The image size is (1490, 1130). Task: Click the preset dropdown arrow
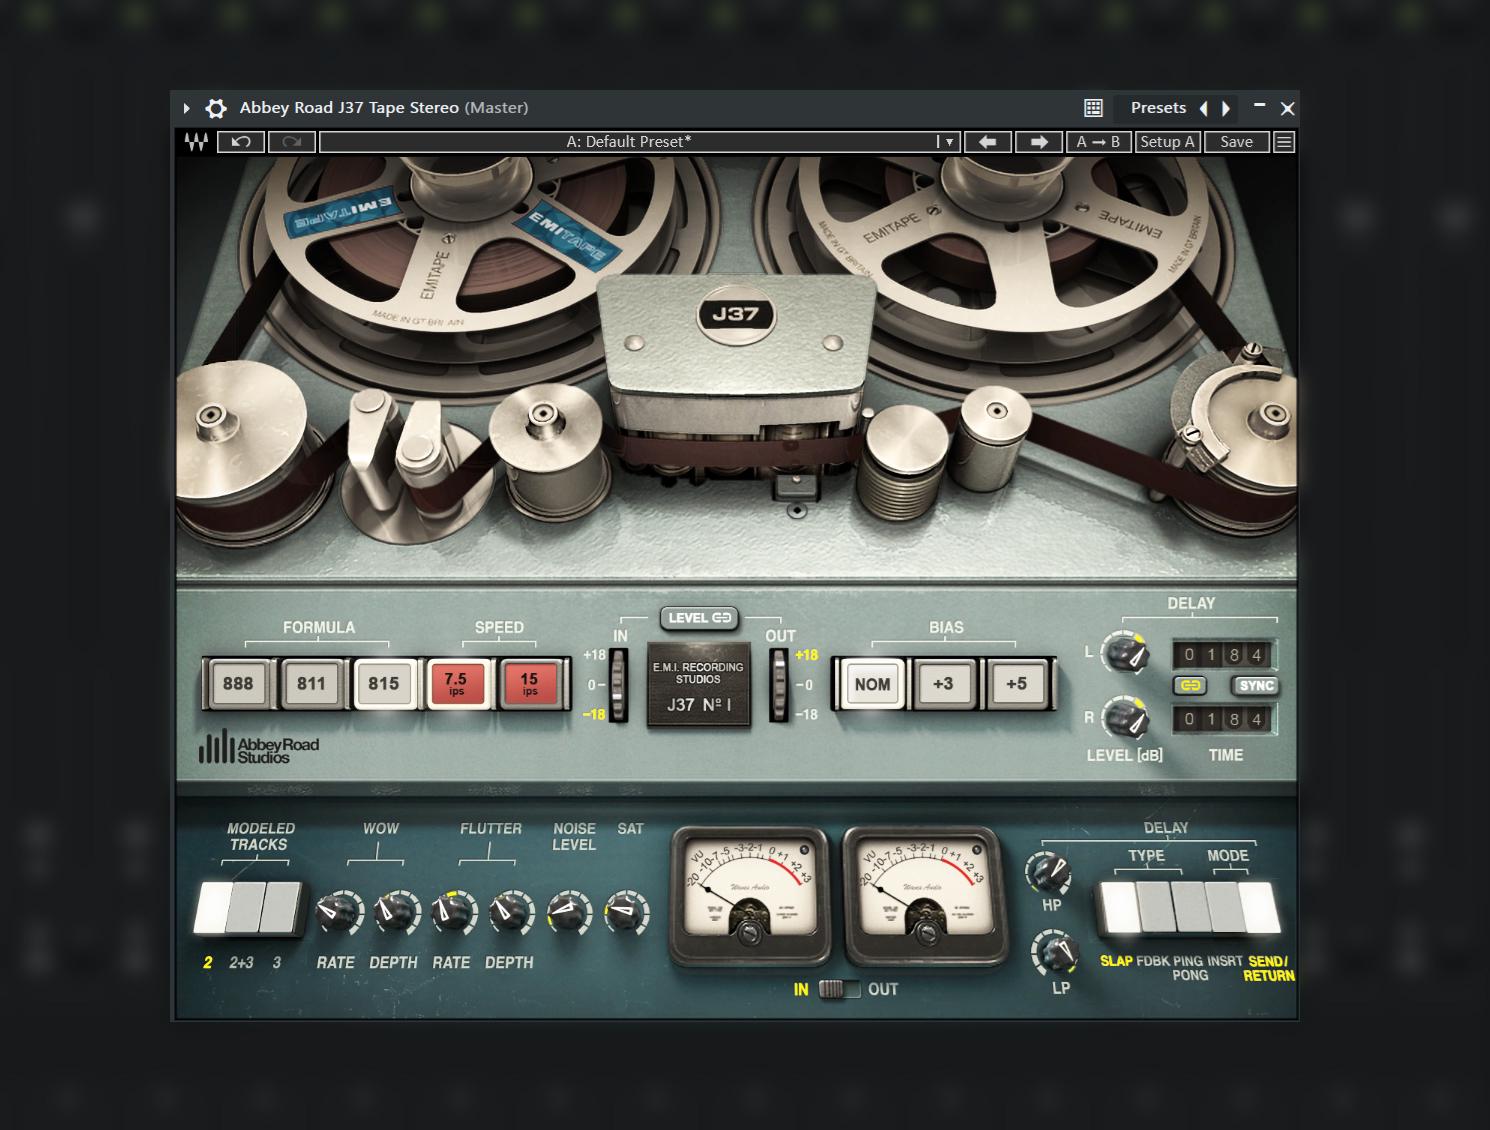click(948, 142)
